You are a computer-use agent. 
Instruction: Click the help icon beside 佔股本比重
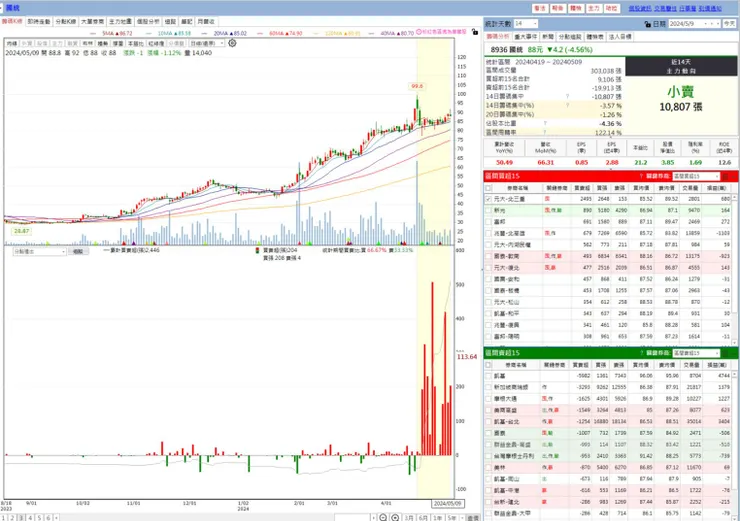click(x=545, y=123)
